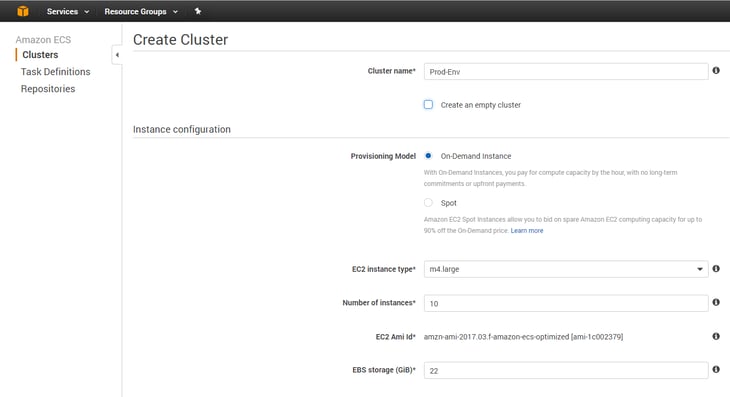Follow the Learn more link
The width and height of the screenshot is (730, 397).
[x=527, y=230]
